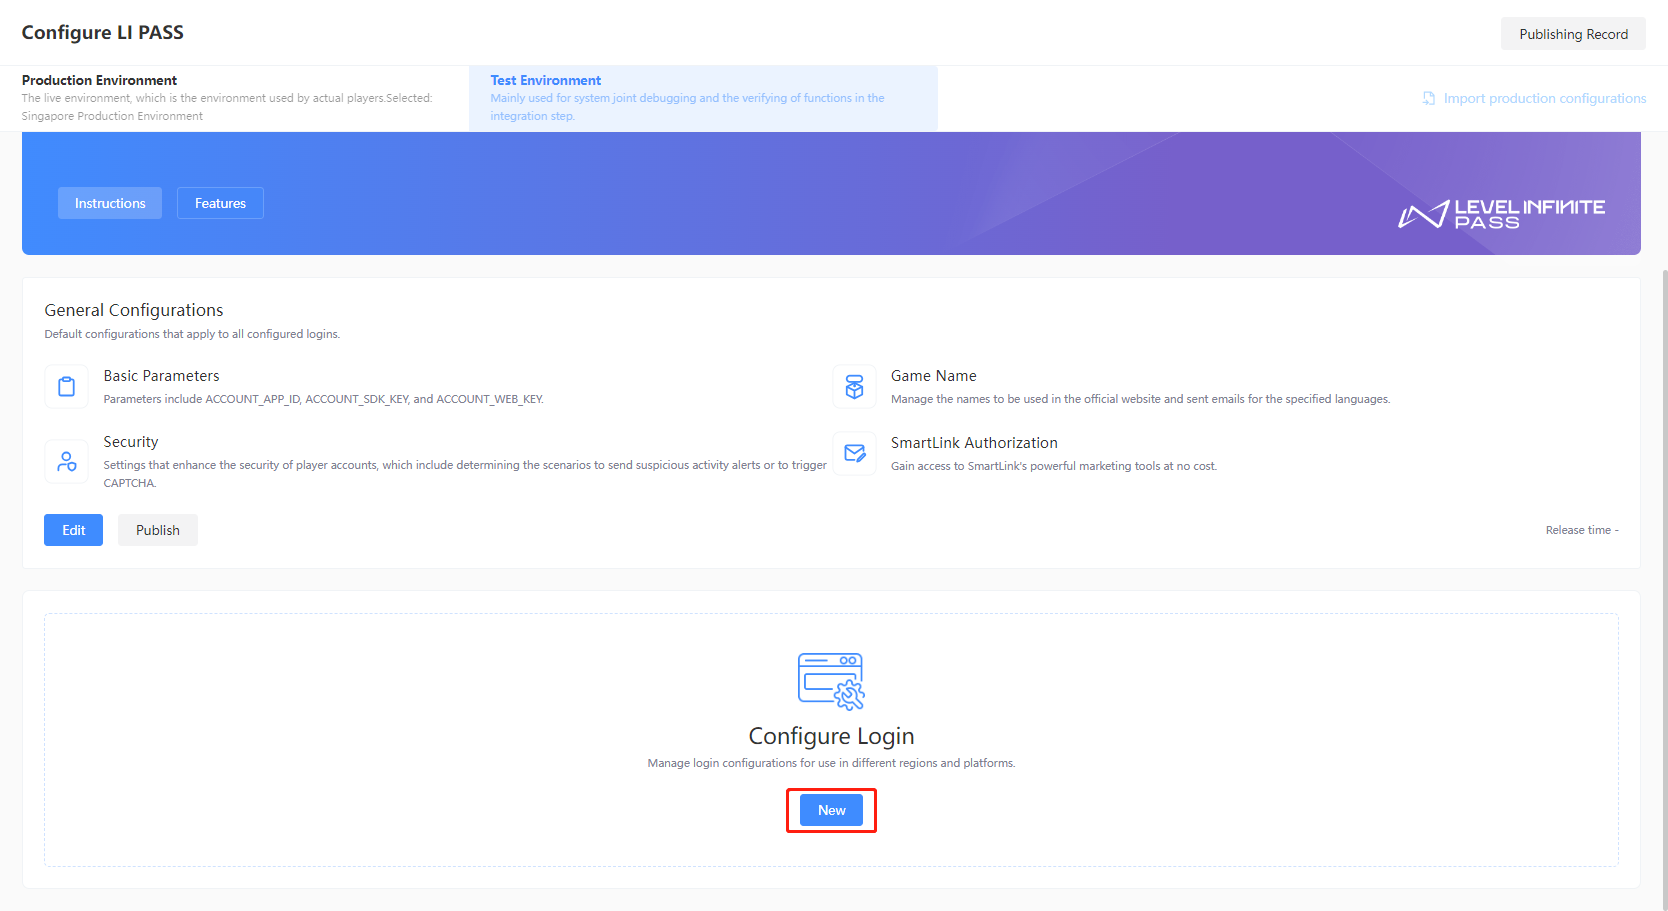Screen dimensions: 1668x911
Task: Click the Security heading
Action: coord(131,442)
